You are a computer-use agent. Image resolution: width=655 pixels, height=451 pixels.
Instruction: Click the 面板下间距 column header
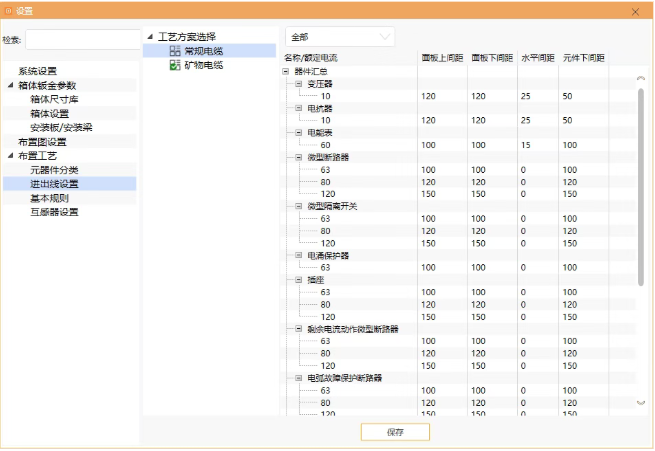coord(492,58)
